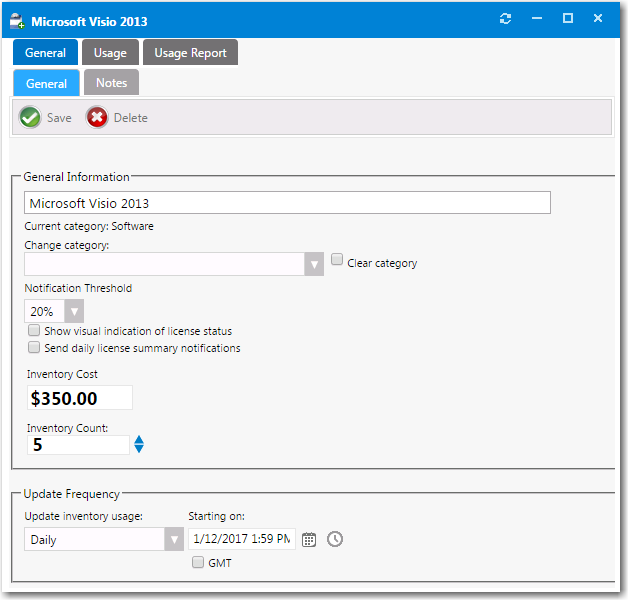Click the application icon in title bar
This screenshot has height=600, width=628.
tap(17, 20)
